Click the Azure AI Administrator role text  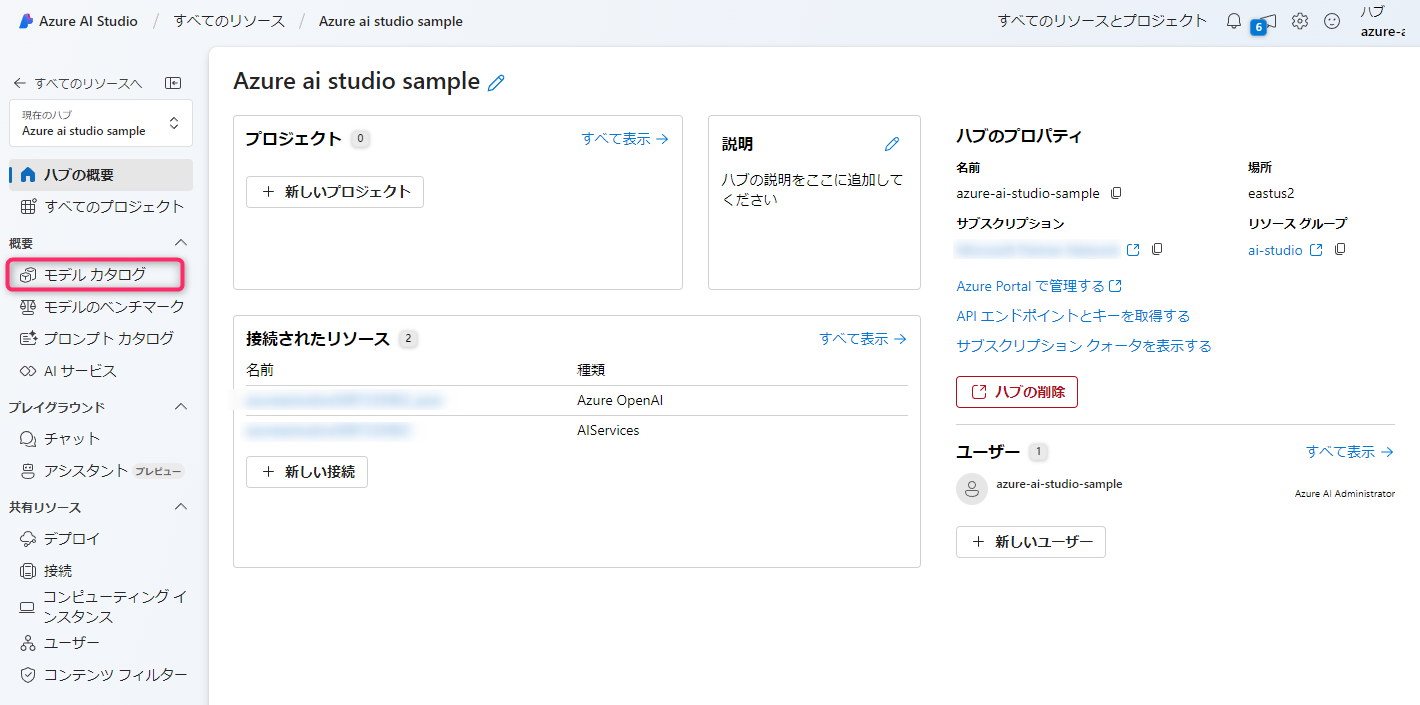(x=1345, y=494)
